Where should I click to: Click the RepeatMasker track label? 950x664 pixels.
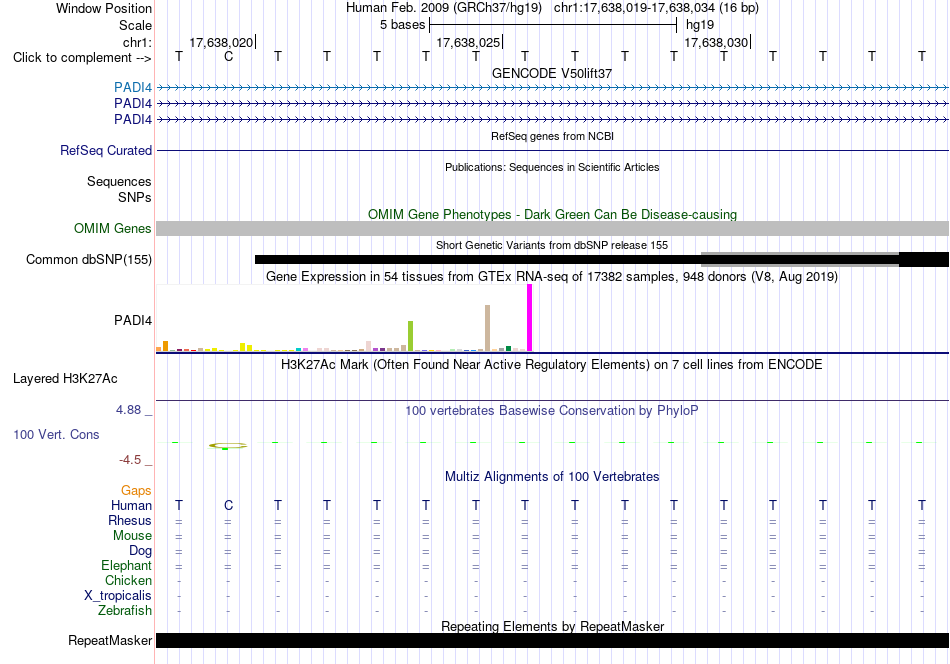pyautogui.click(x=110, y=640)
